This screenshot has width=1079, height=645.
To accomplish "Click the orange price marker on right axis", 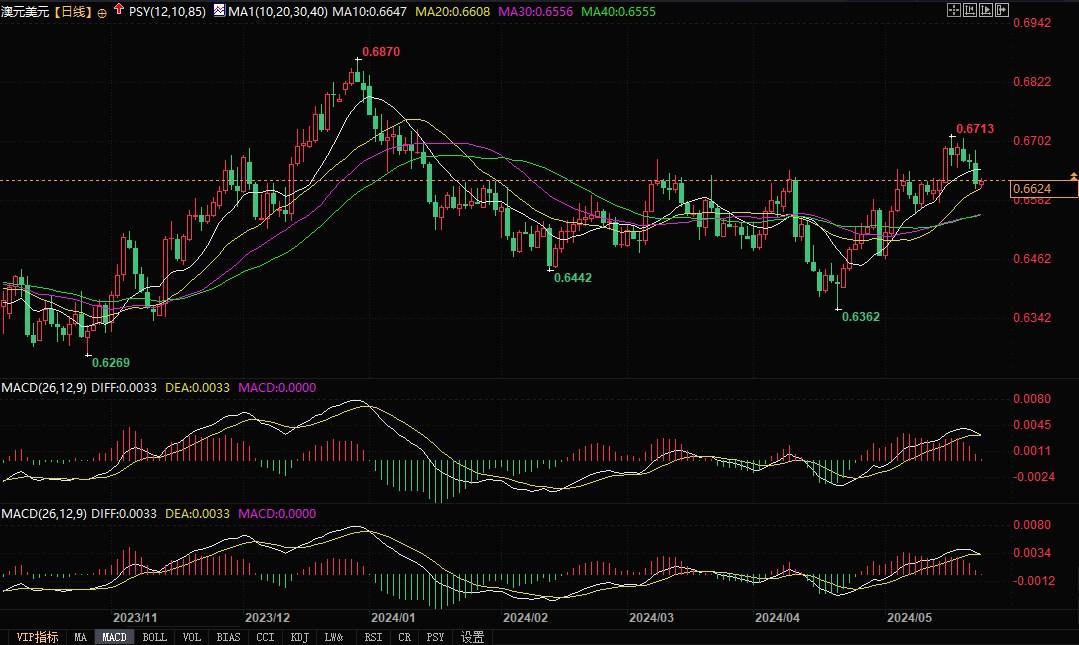I will [x=1073, y=176].
